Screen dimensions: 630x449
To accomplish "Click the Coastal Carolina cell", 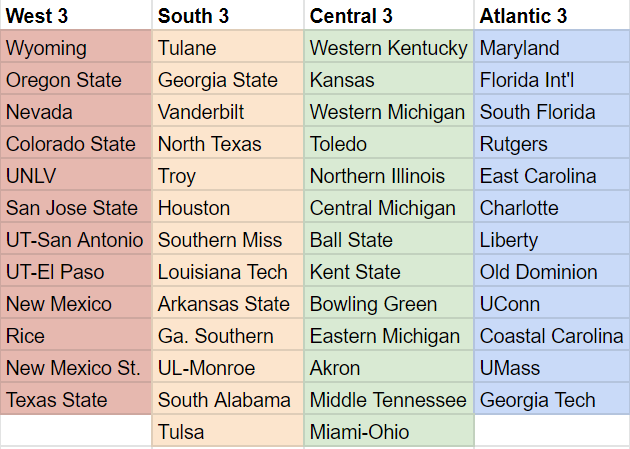I will (x=552, y=335).
